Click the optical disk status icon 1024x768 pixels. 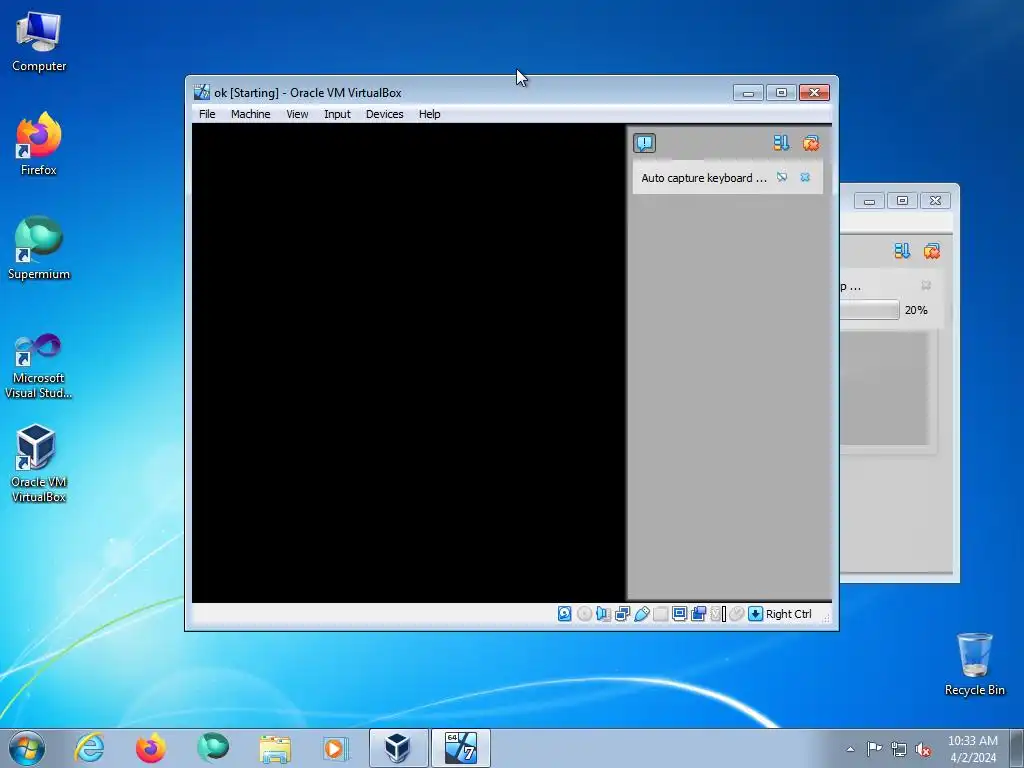(584, 614)
